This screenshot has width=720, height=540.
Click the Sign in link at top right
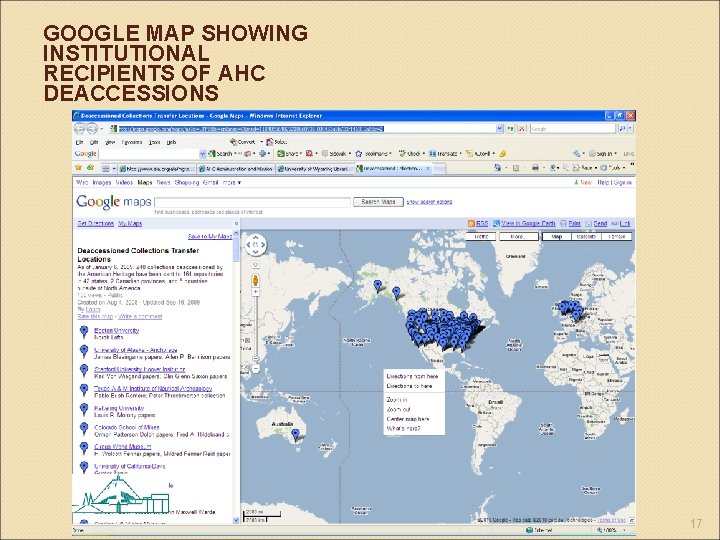pyautogui.click(x=623, y=183)
